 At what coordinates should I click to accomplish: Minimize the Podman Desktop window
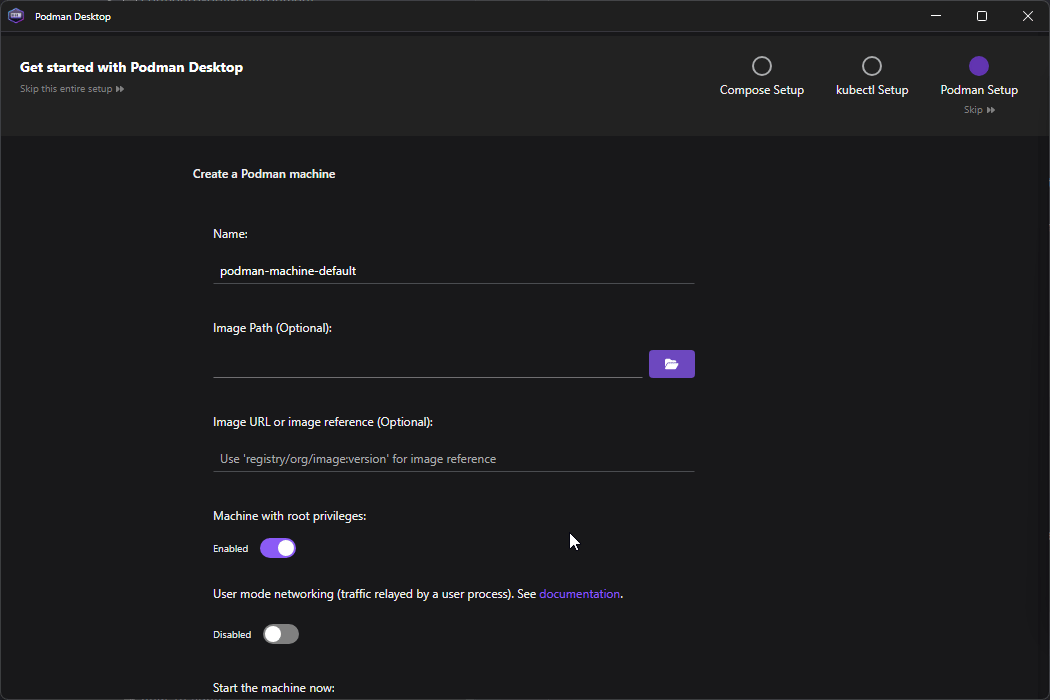tap(936, 16)
